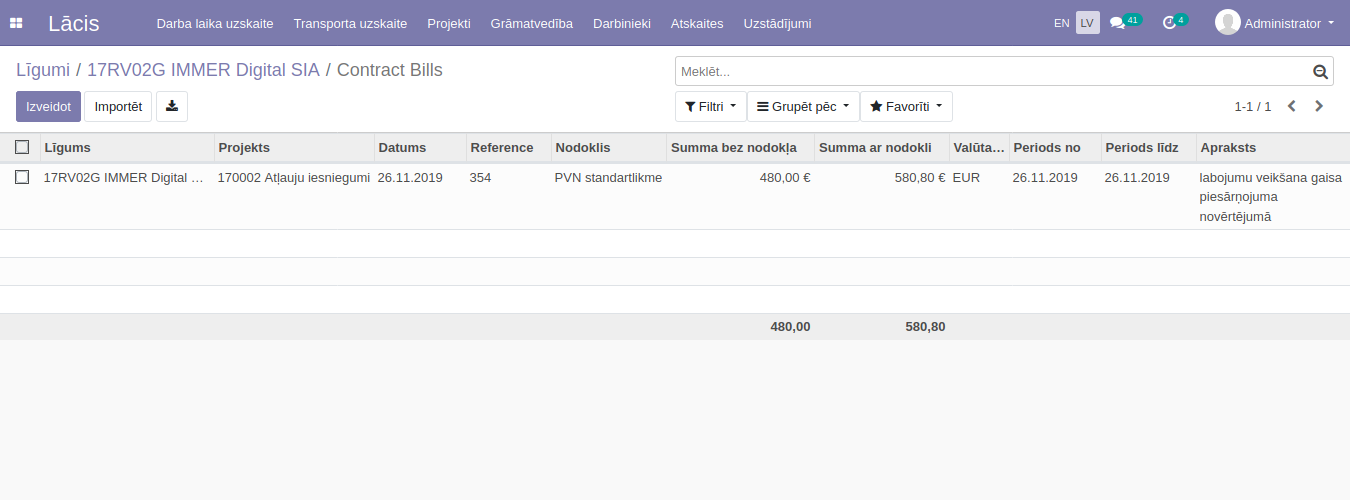Open the Grāmatvedība menu
This screenshot has height=500, width=1350.
tap(531, 23)
